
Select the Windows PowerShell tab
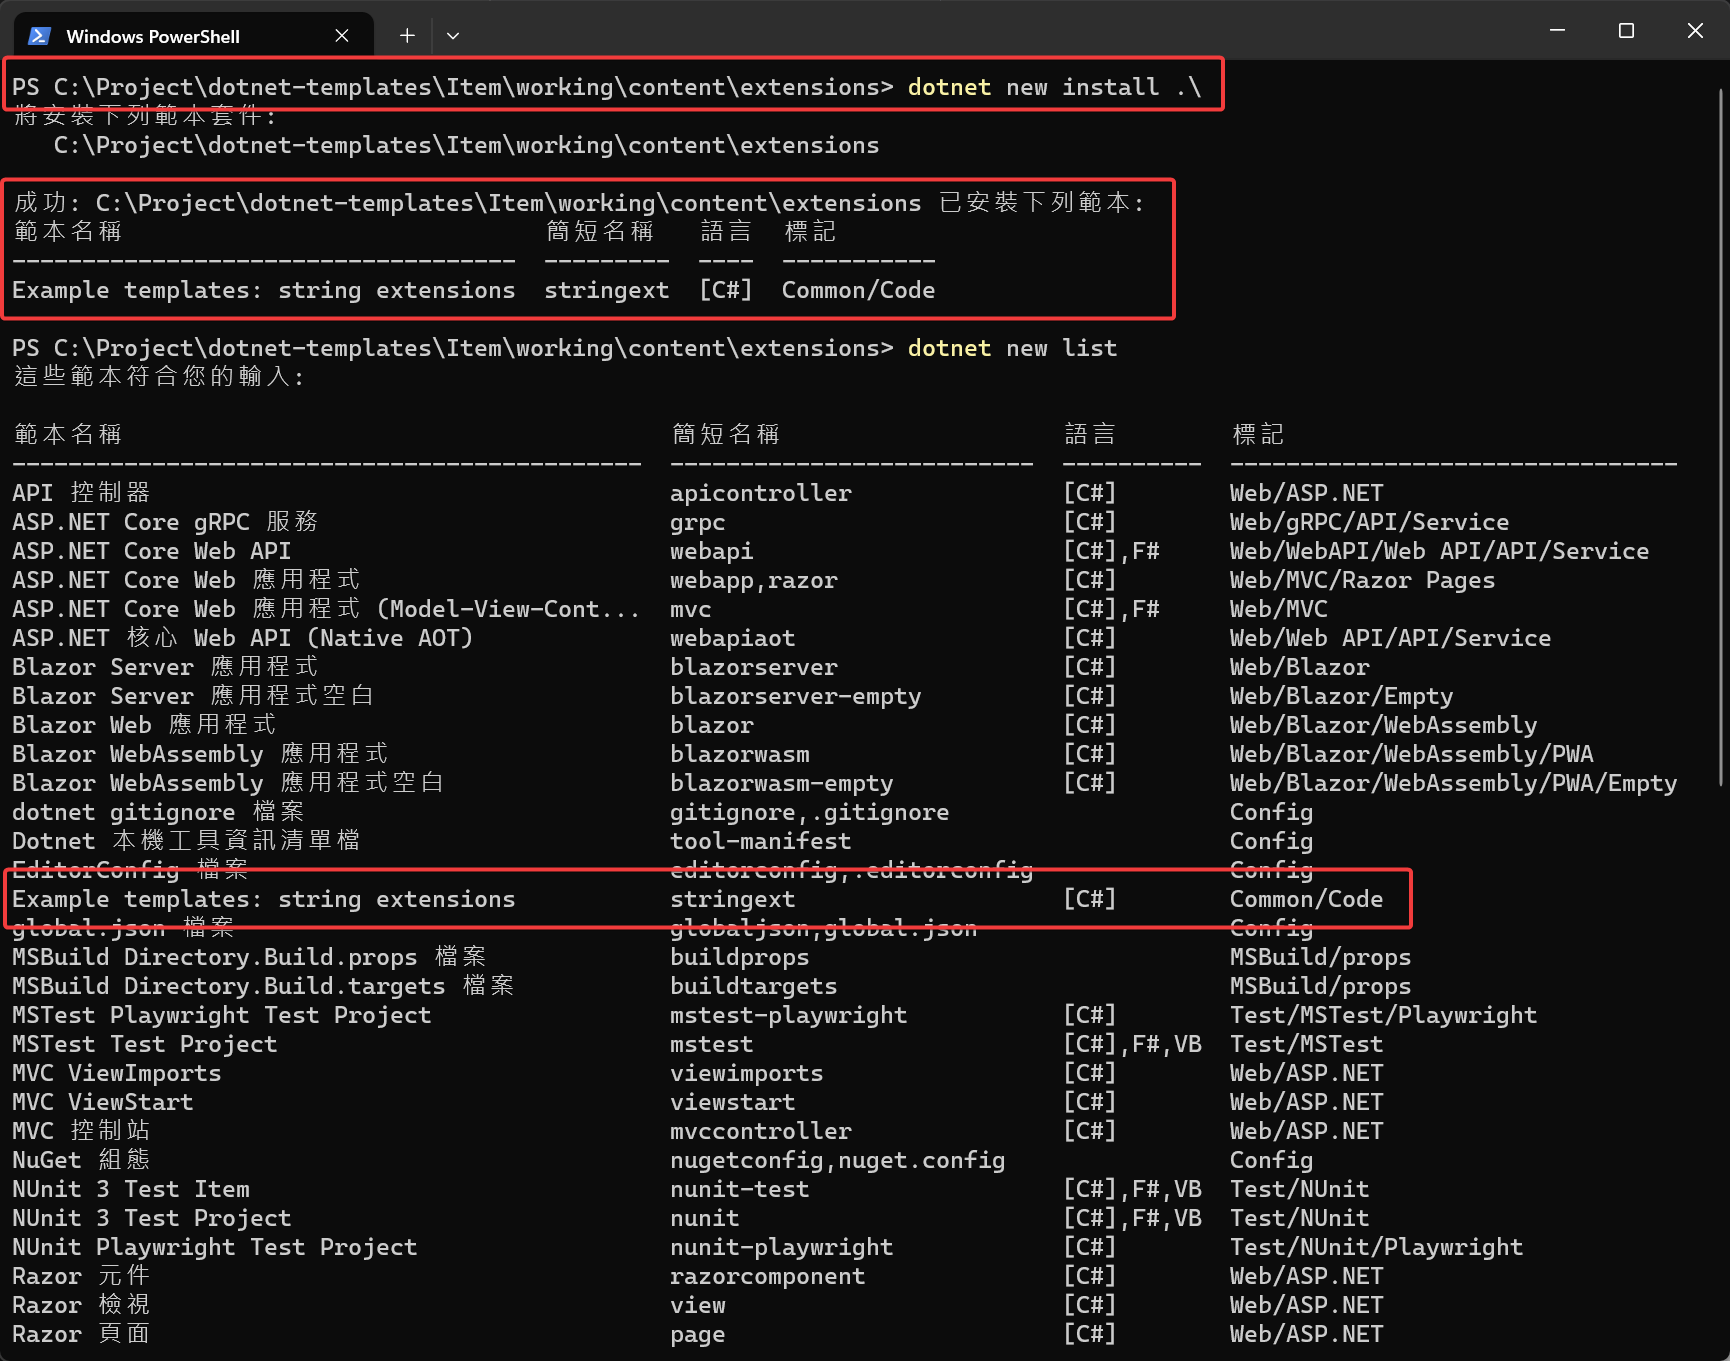coord(195,36)
